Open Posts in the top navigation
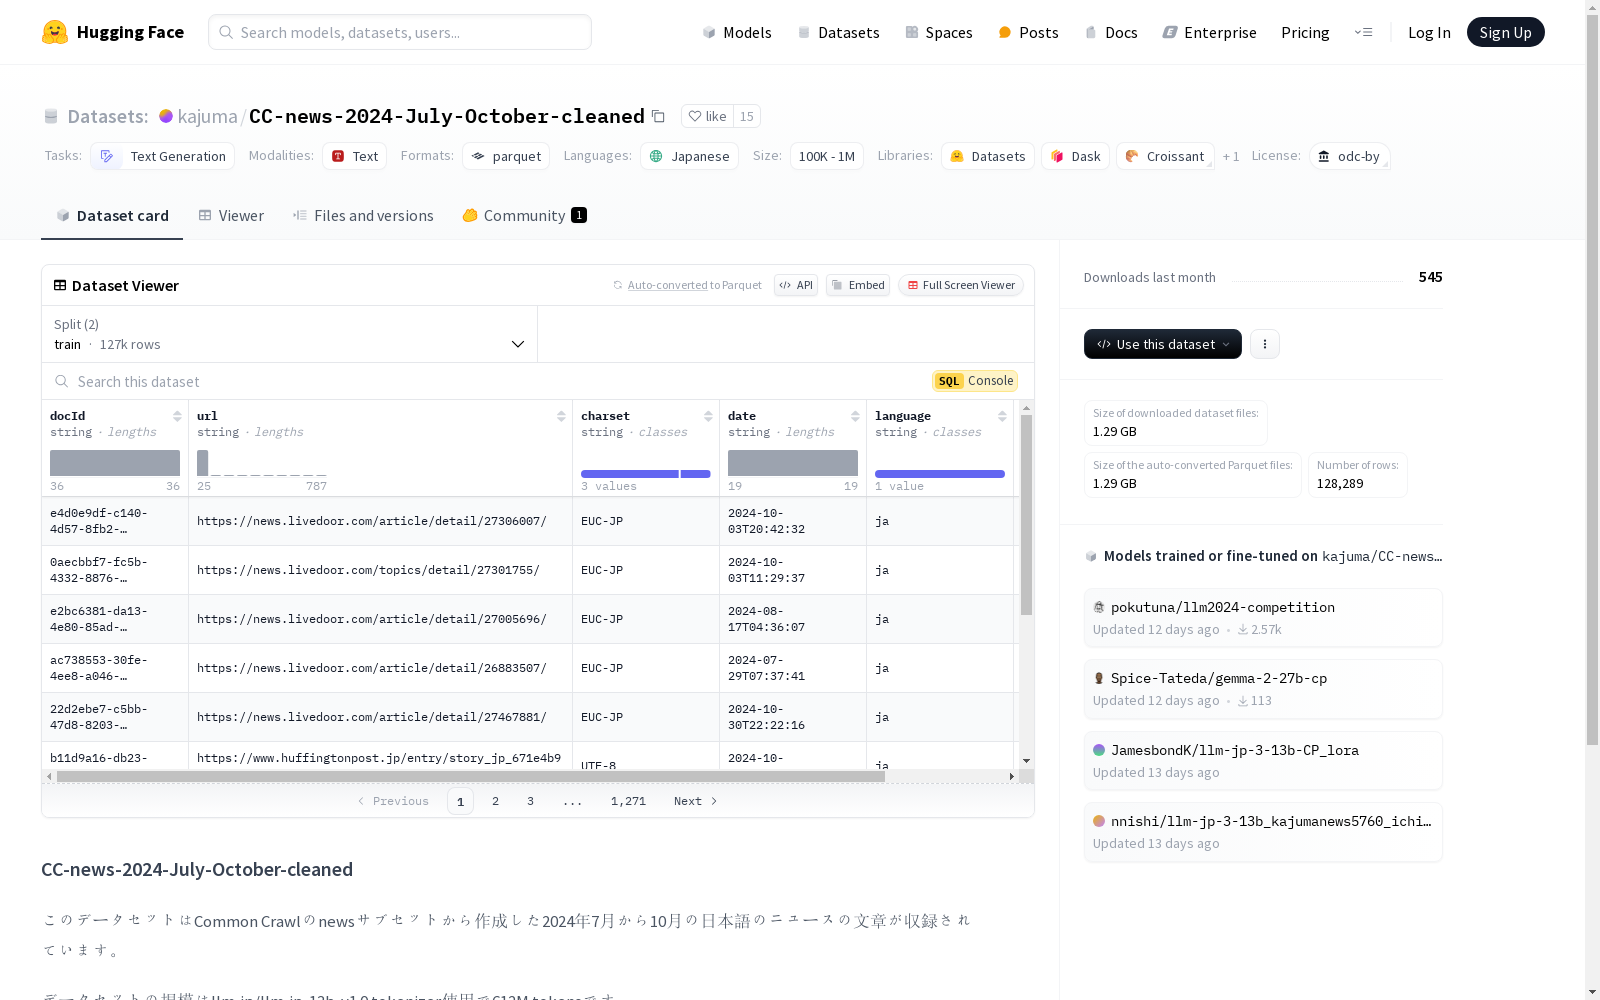Image resolution: width=1600 pixels, height=1000 pixels. (x=1028, y=32)
